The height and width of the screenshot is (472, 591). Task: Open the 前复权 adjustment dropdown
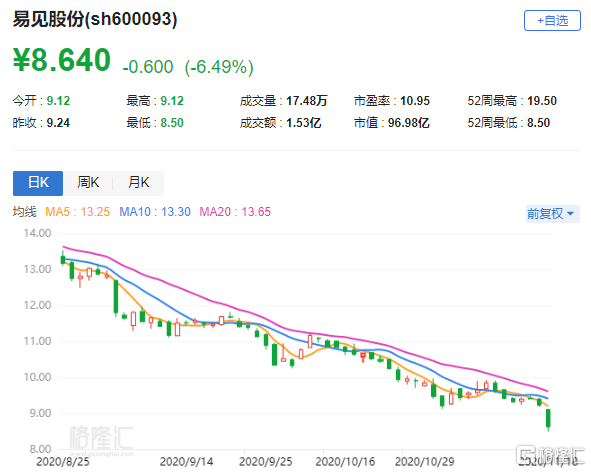coord(552,214)
